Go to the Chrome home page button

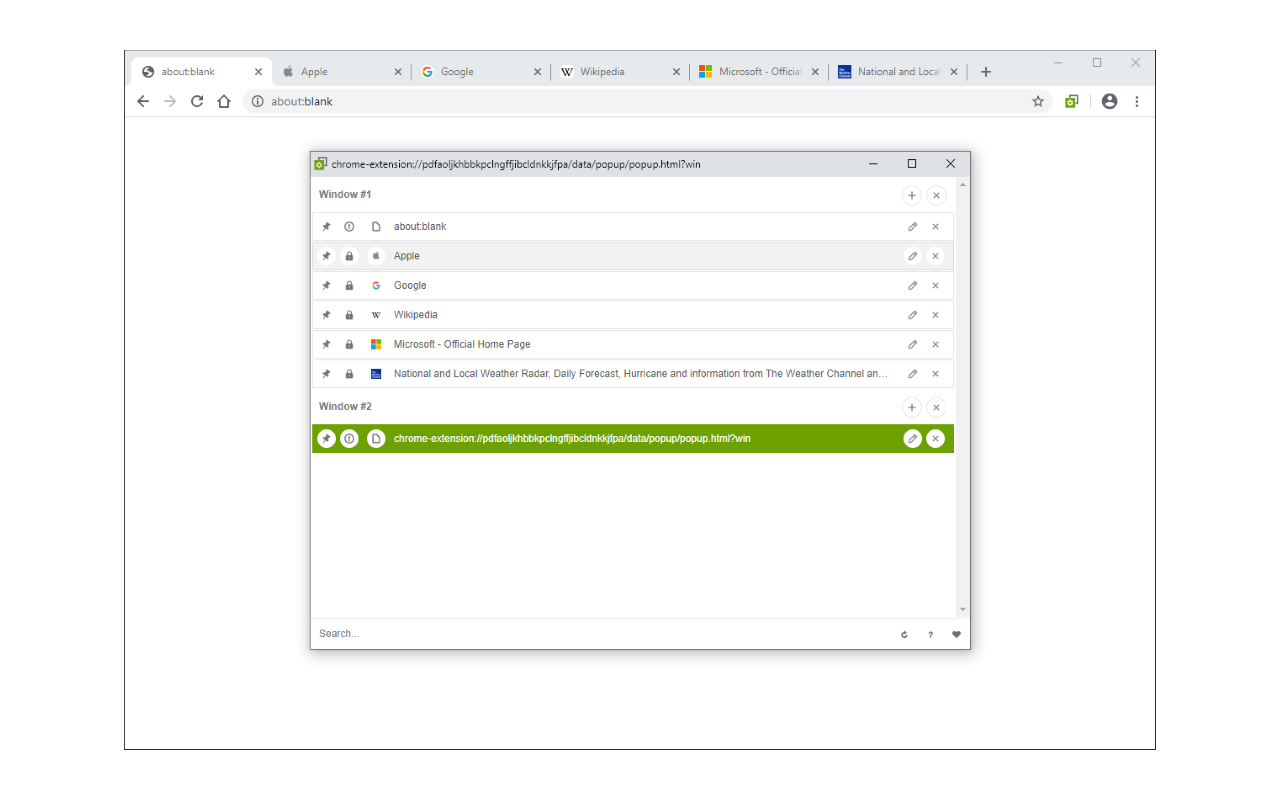[224, 101]
